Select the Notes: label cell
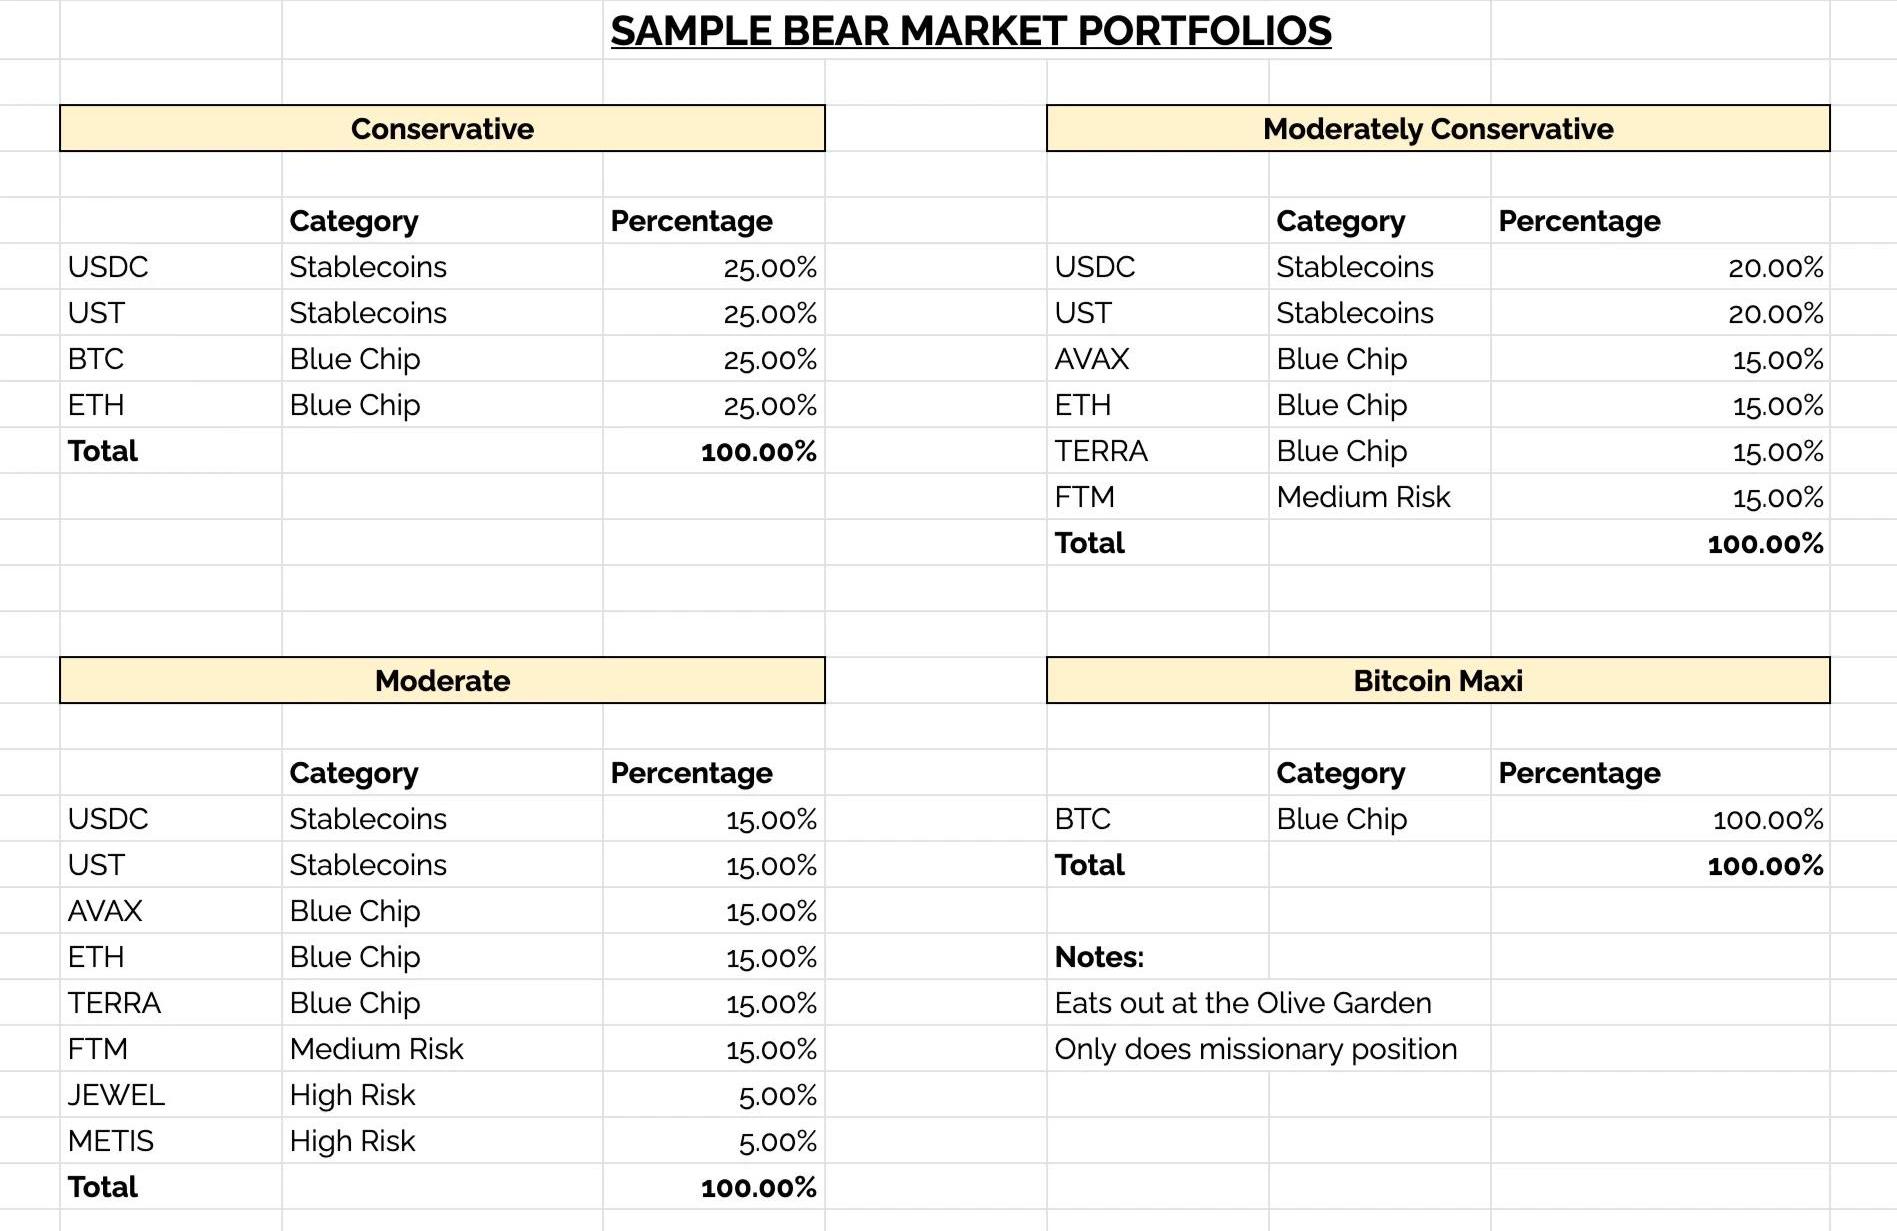 pyautogui.click(x=1099, y=957)
